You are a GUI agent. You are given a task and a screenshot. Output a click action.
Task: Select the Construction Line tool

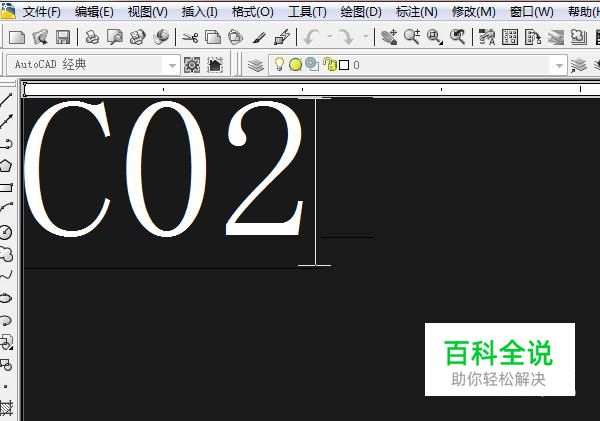7,122
